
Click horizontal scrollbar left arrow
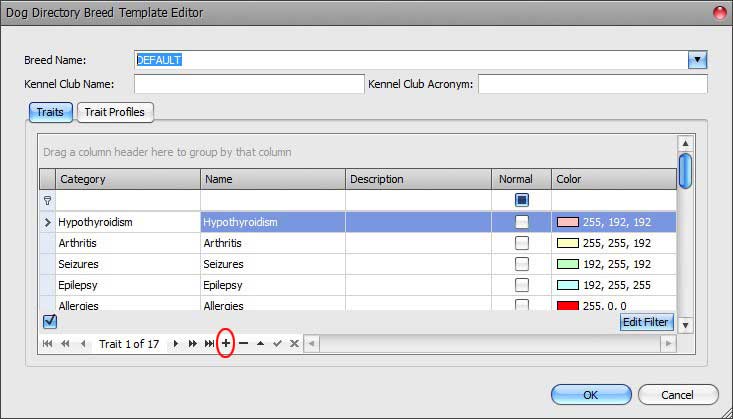(x=311, y=344)
